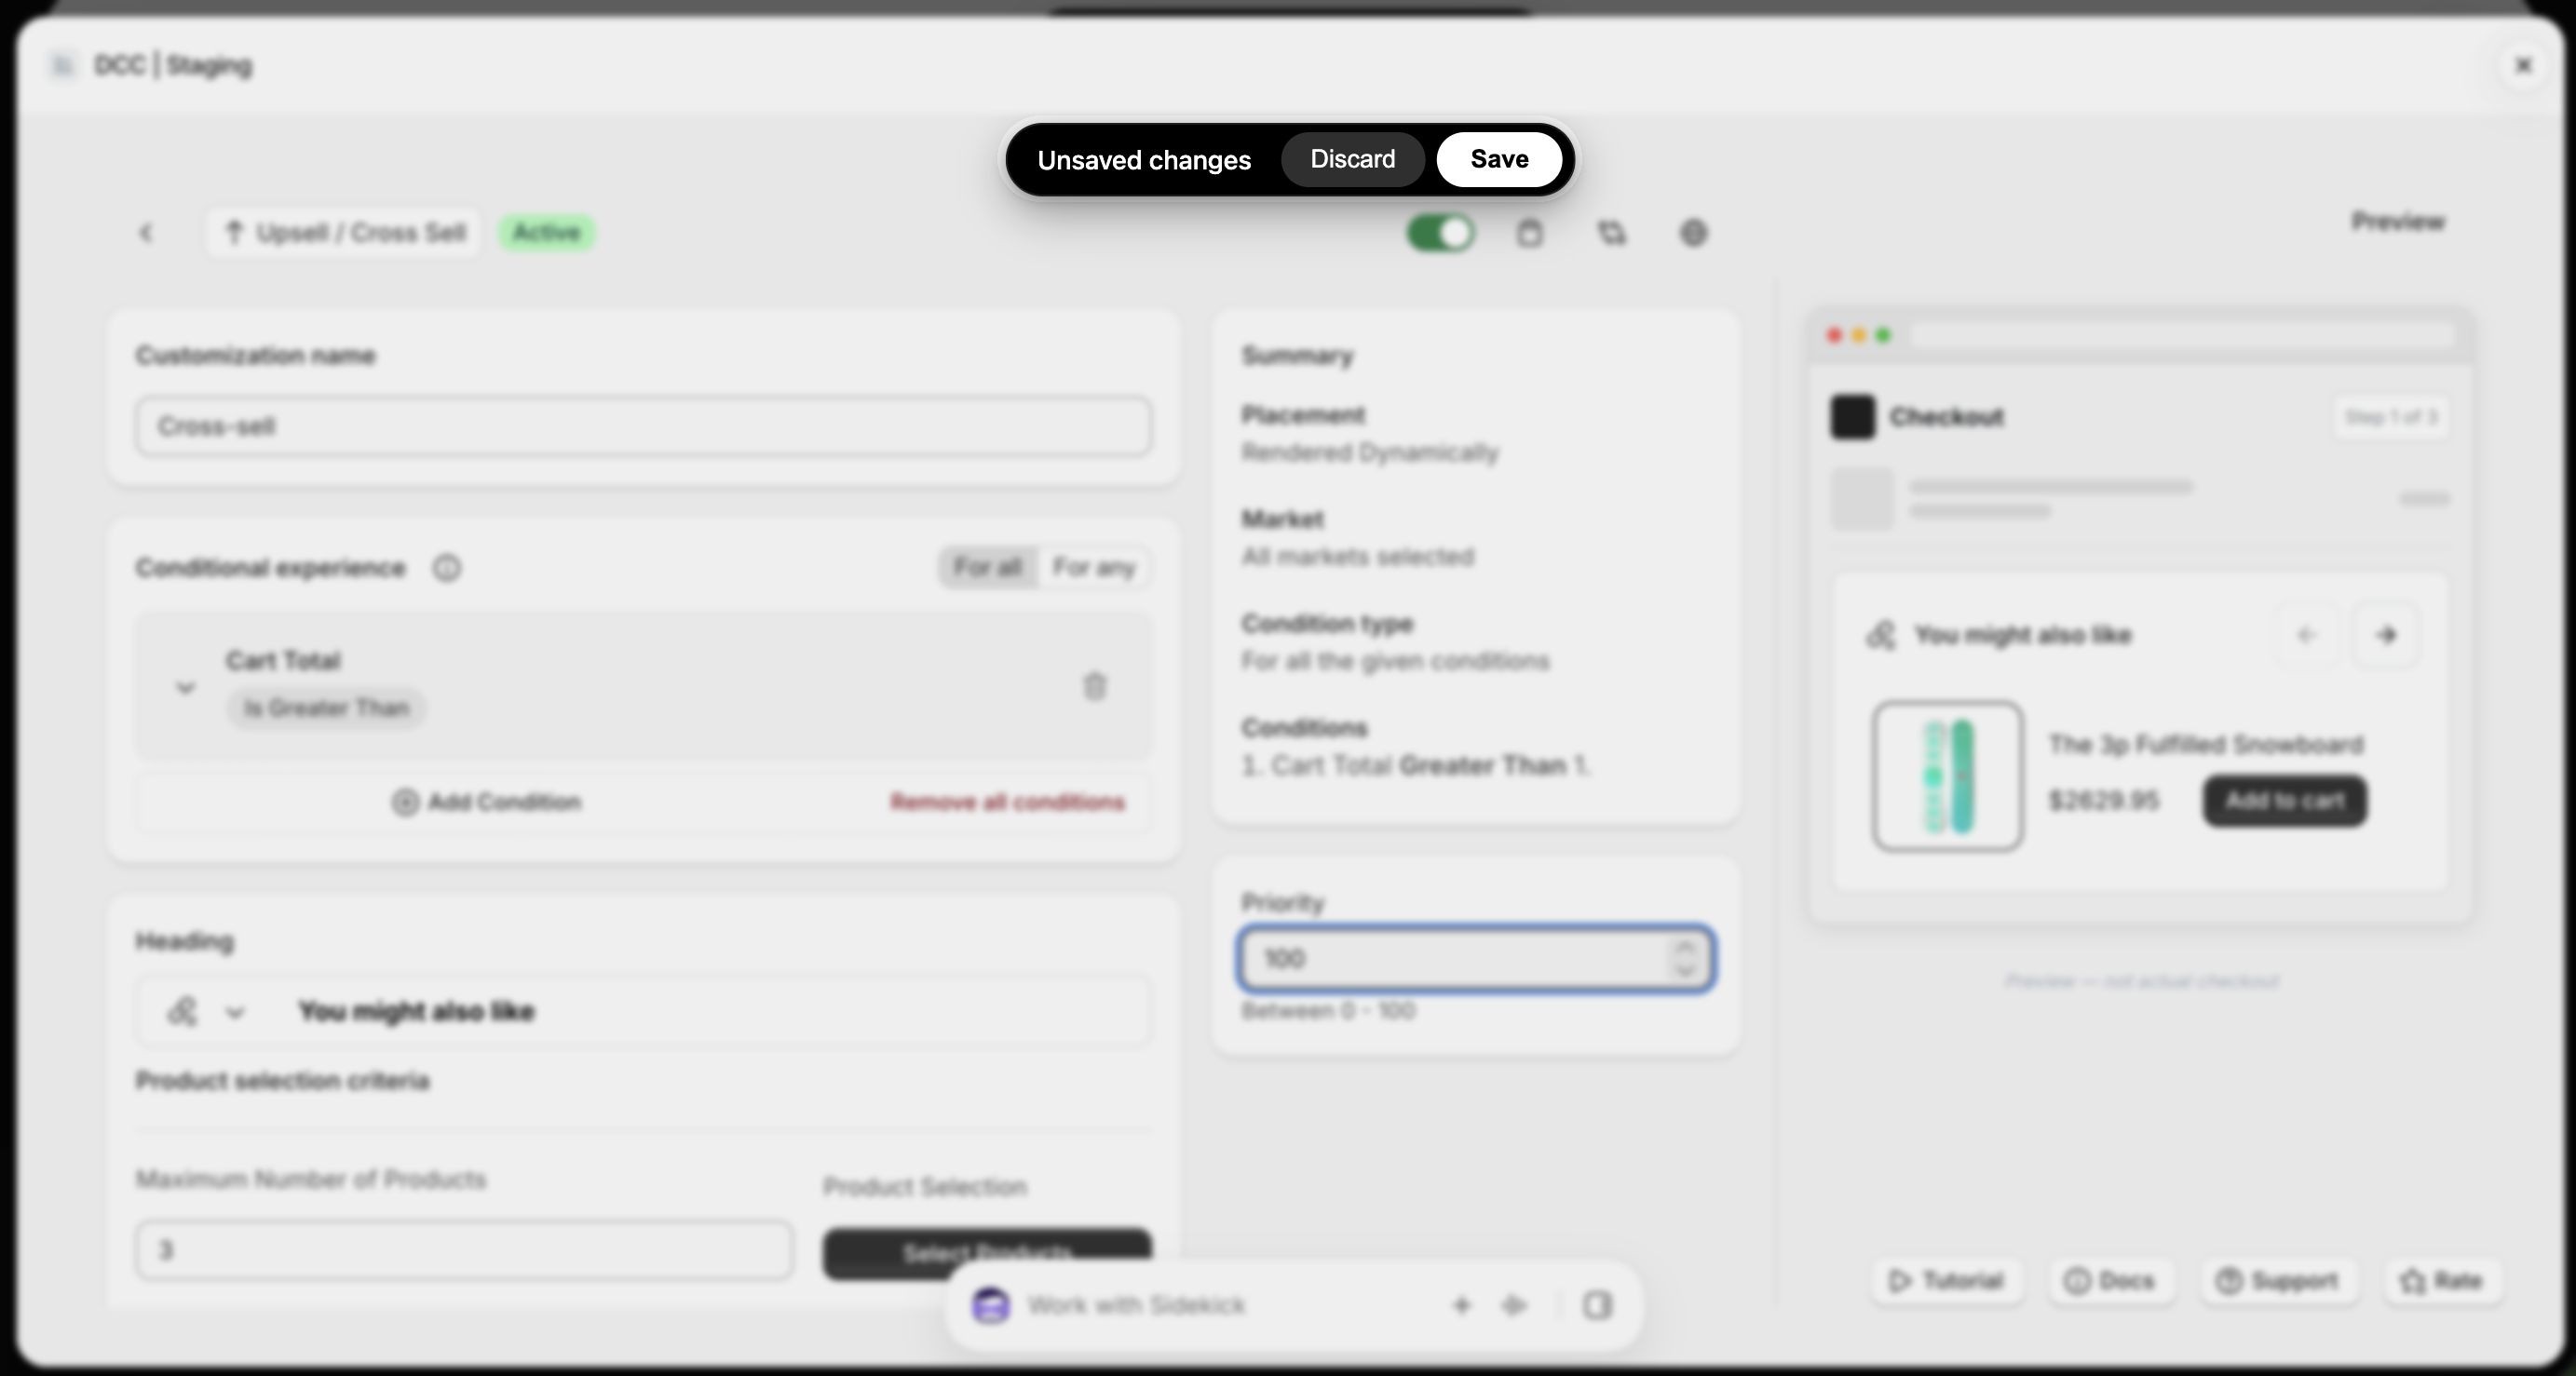Image resolution: width=2576 pixels, height=1376 pixels.
Task: Delete the Cart Total condition
Action: pos(1095,687)
